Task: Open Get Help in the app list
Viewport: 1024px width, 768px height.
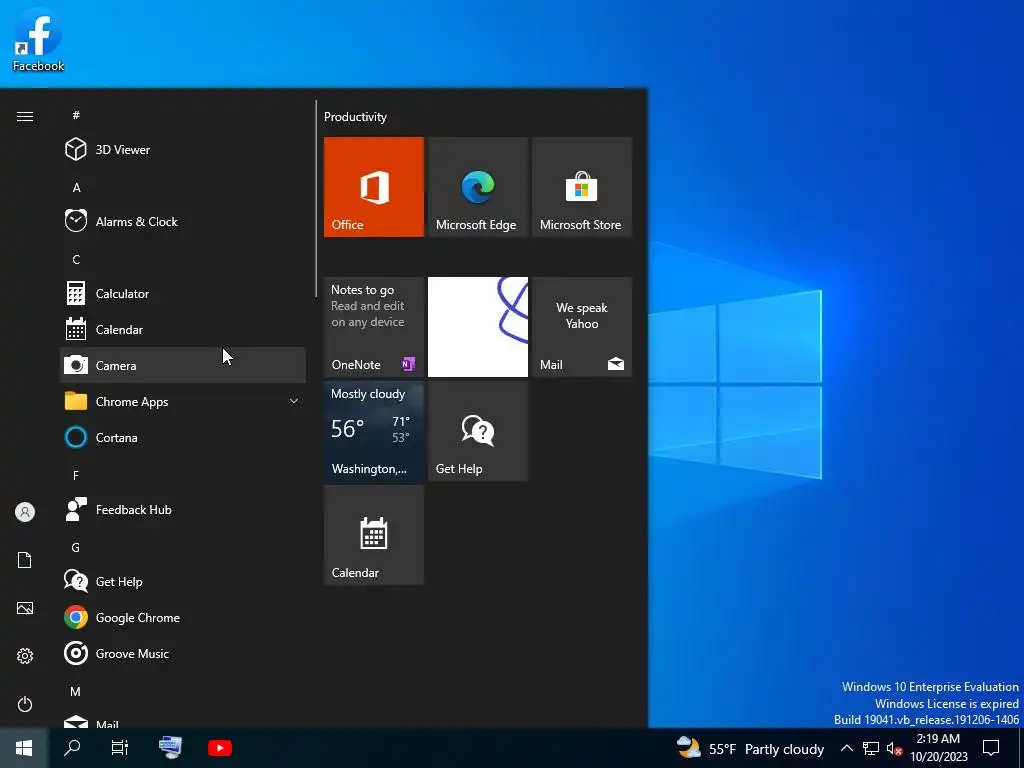Action: (x=183, y=581)
